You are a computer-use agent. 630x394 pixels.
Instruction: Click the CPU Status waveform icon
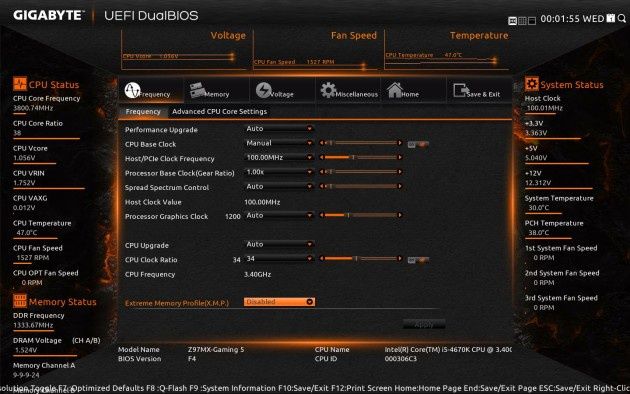pos(20,84)
